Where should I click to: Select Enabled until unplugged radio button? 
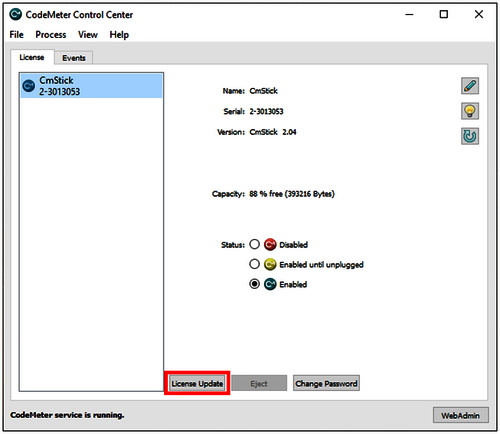pyautogui.click(x=254, y=264)
